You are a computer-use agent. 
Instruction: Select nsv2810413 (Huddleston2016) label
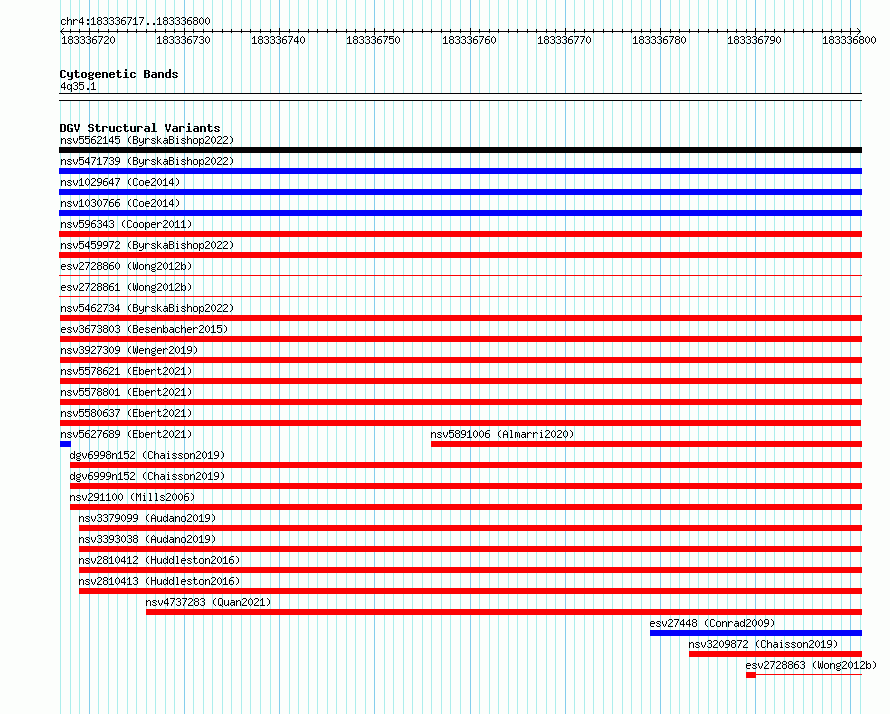(x=159, y=581)
